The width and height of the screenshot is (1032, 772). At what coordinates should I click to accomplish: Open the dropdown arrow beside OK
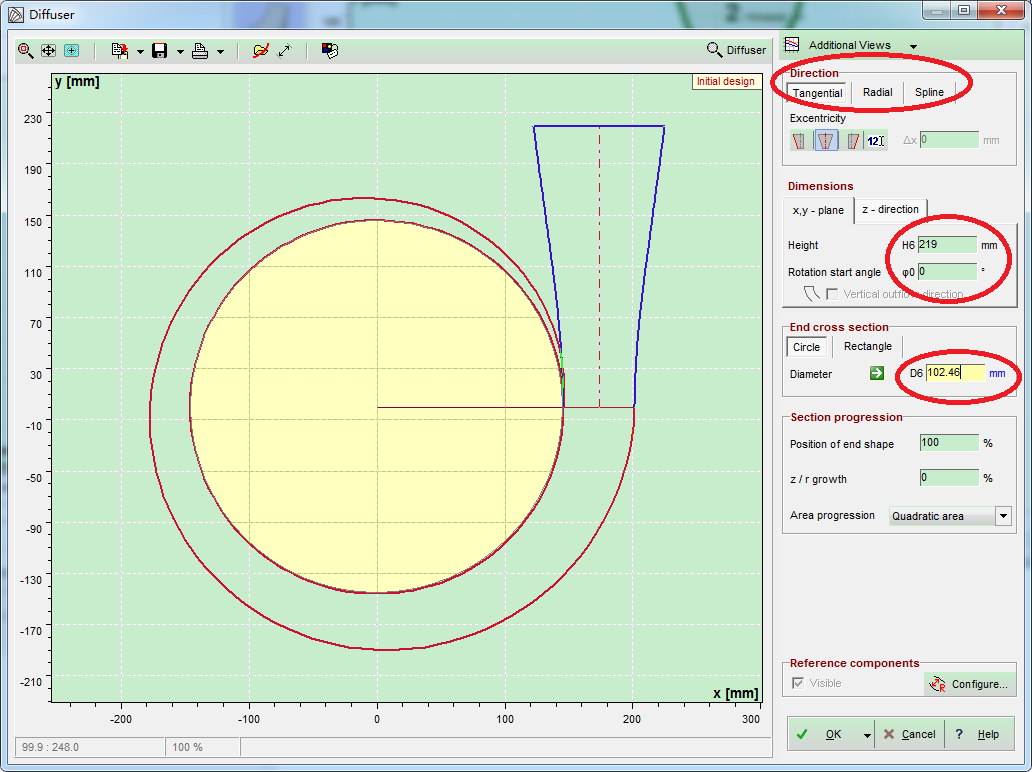coord(867,735)
